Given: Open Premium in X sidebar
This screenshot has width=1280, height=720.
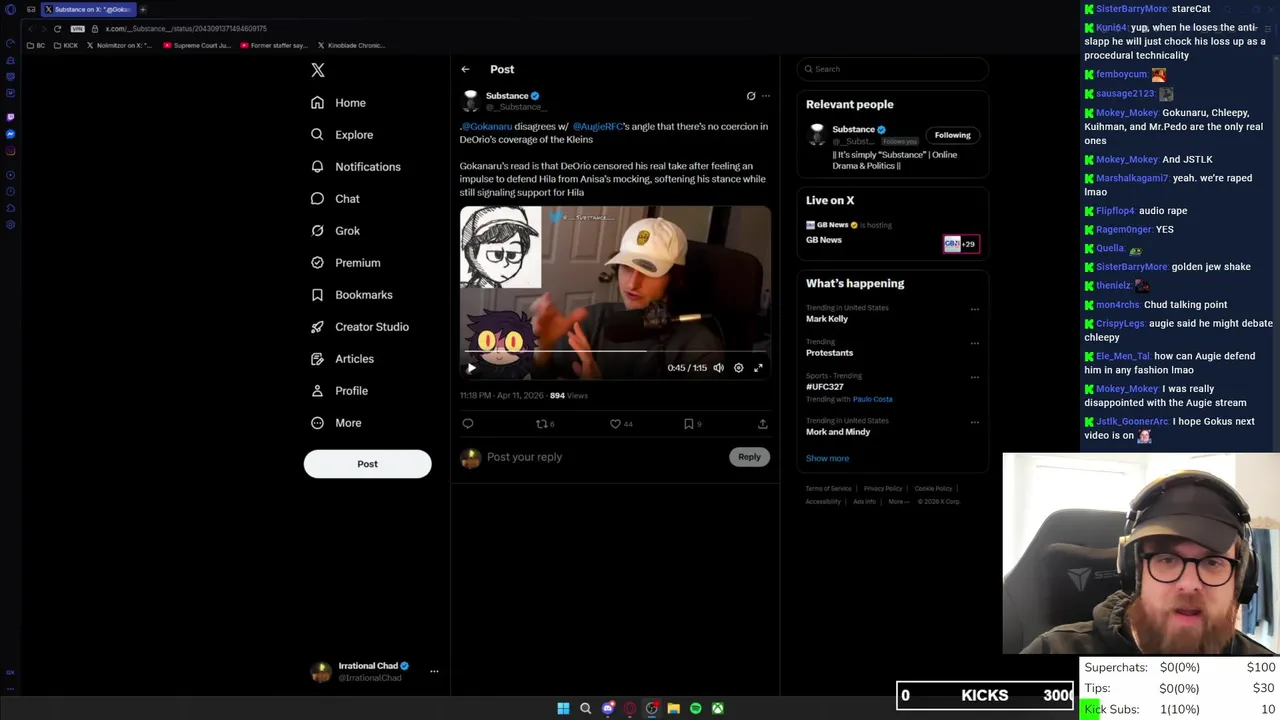Looking at the screenshot, I should click(345, 263).
